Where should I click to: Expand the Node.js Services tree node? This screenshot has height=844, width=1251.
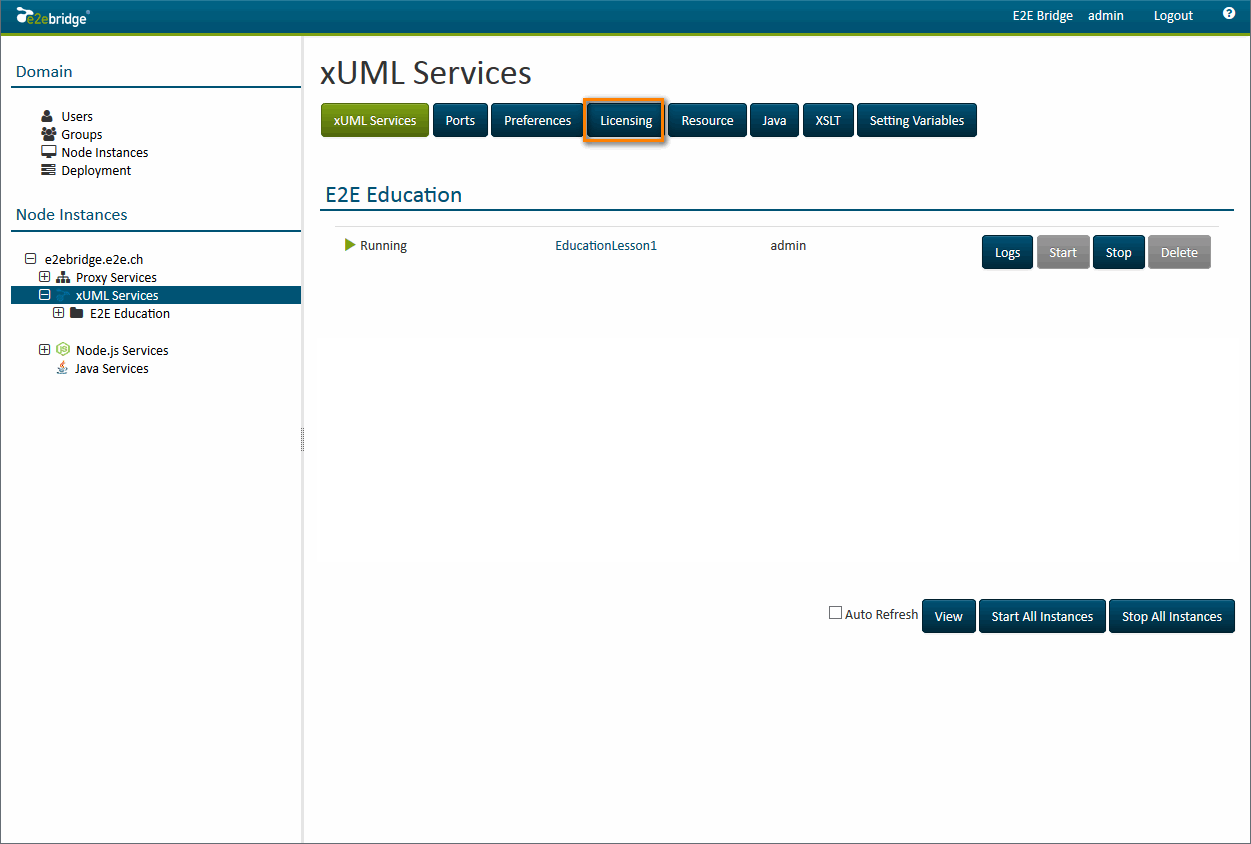click(x=44, y=350)
